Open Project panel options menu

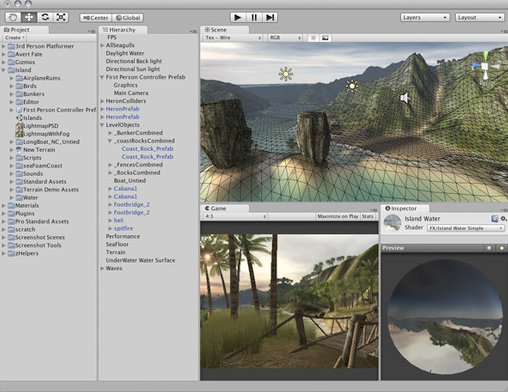click(x=92, y=31)
